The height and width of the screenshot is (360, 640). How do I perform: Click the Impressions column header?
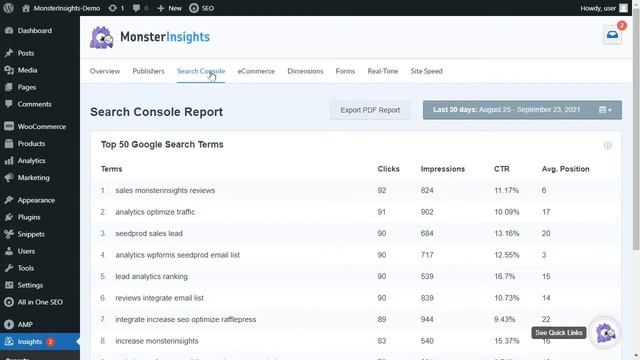443,169
